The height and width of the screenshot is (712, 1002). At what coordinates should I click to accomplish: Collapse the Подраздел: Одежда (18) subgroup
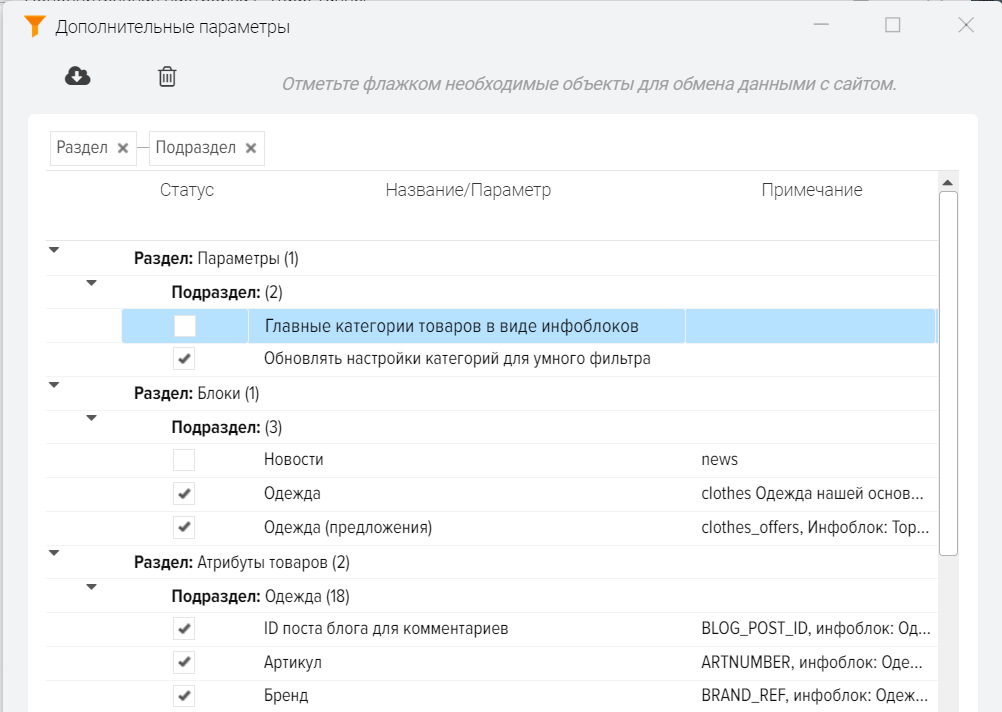pos(92,588)
